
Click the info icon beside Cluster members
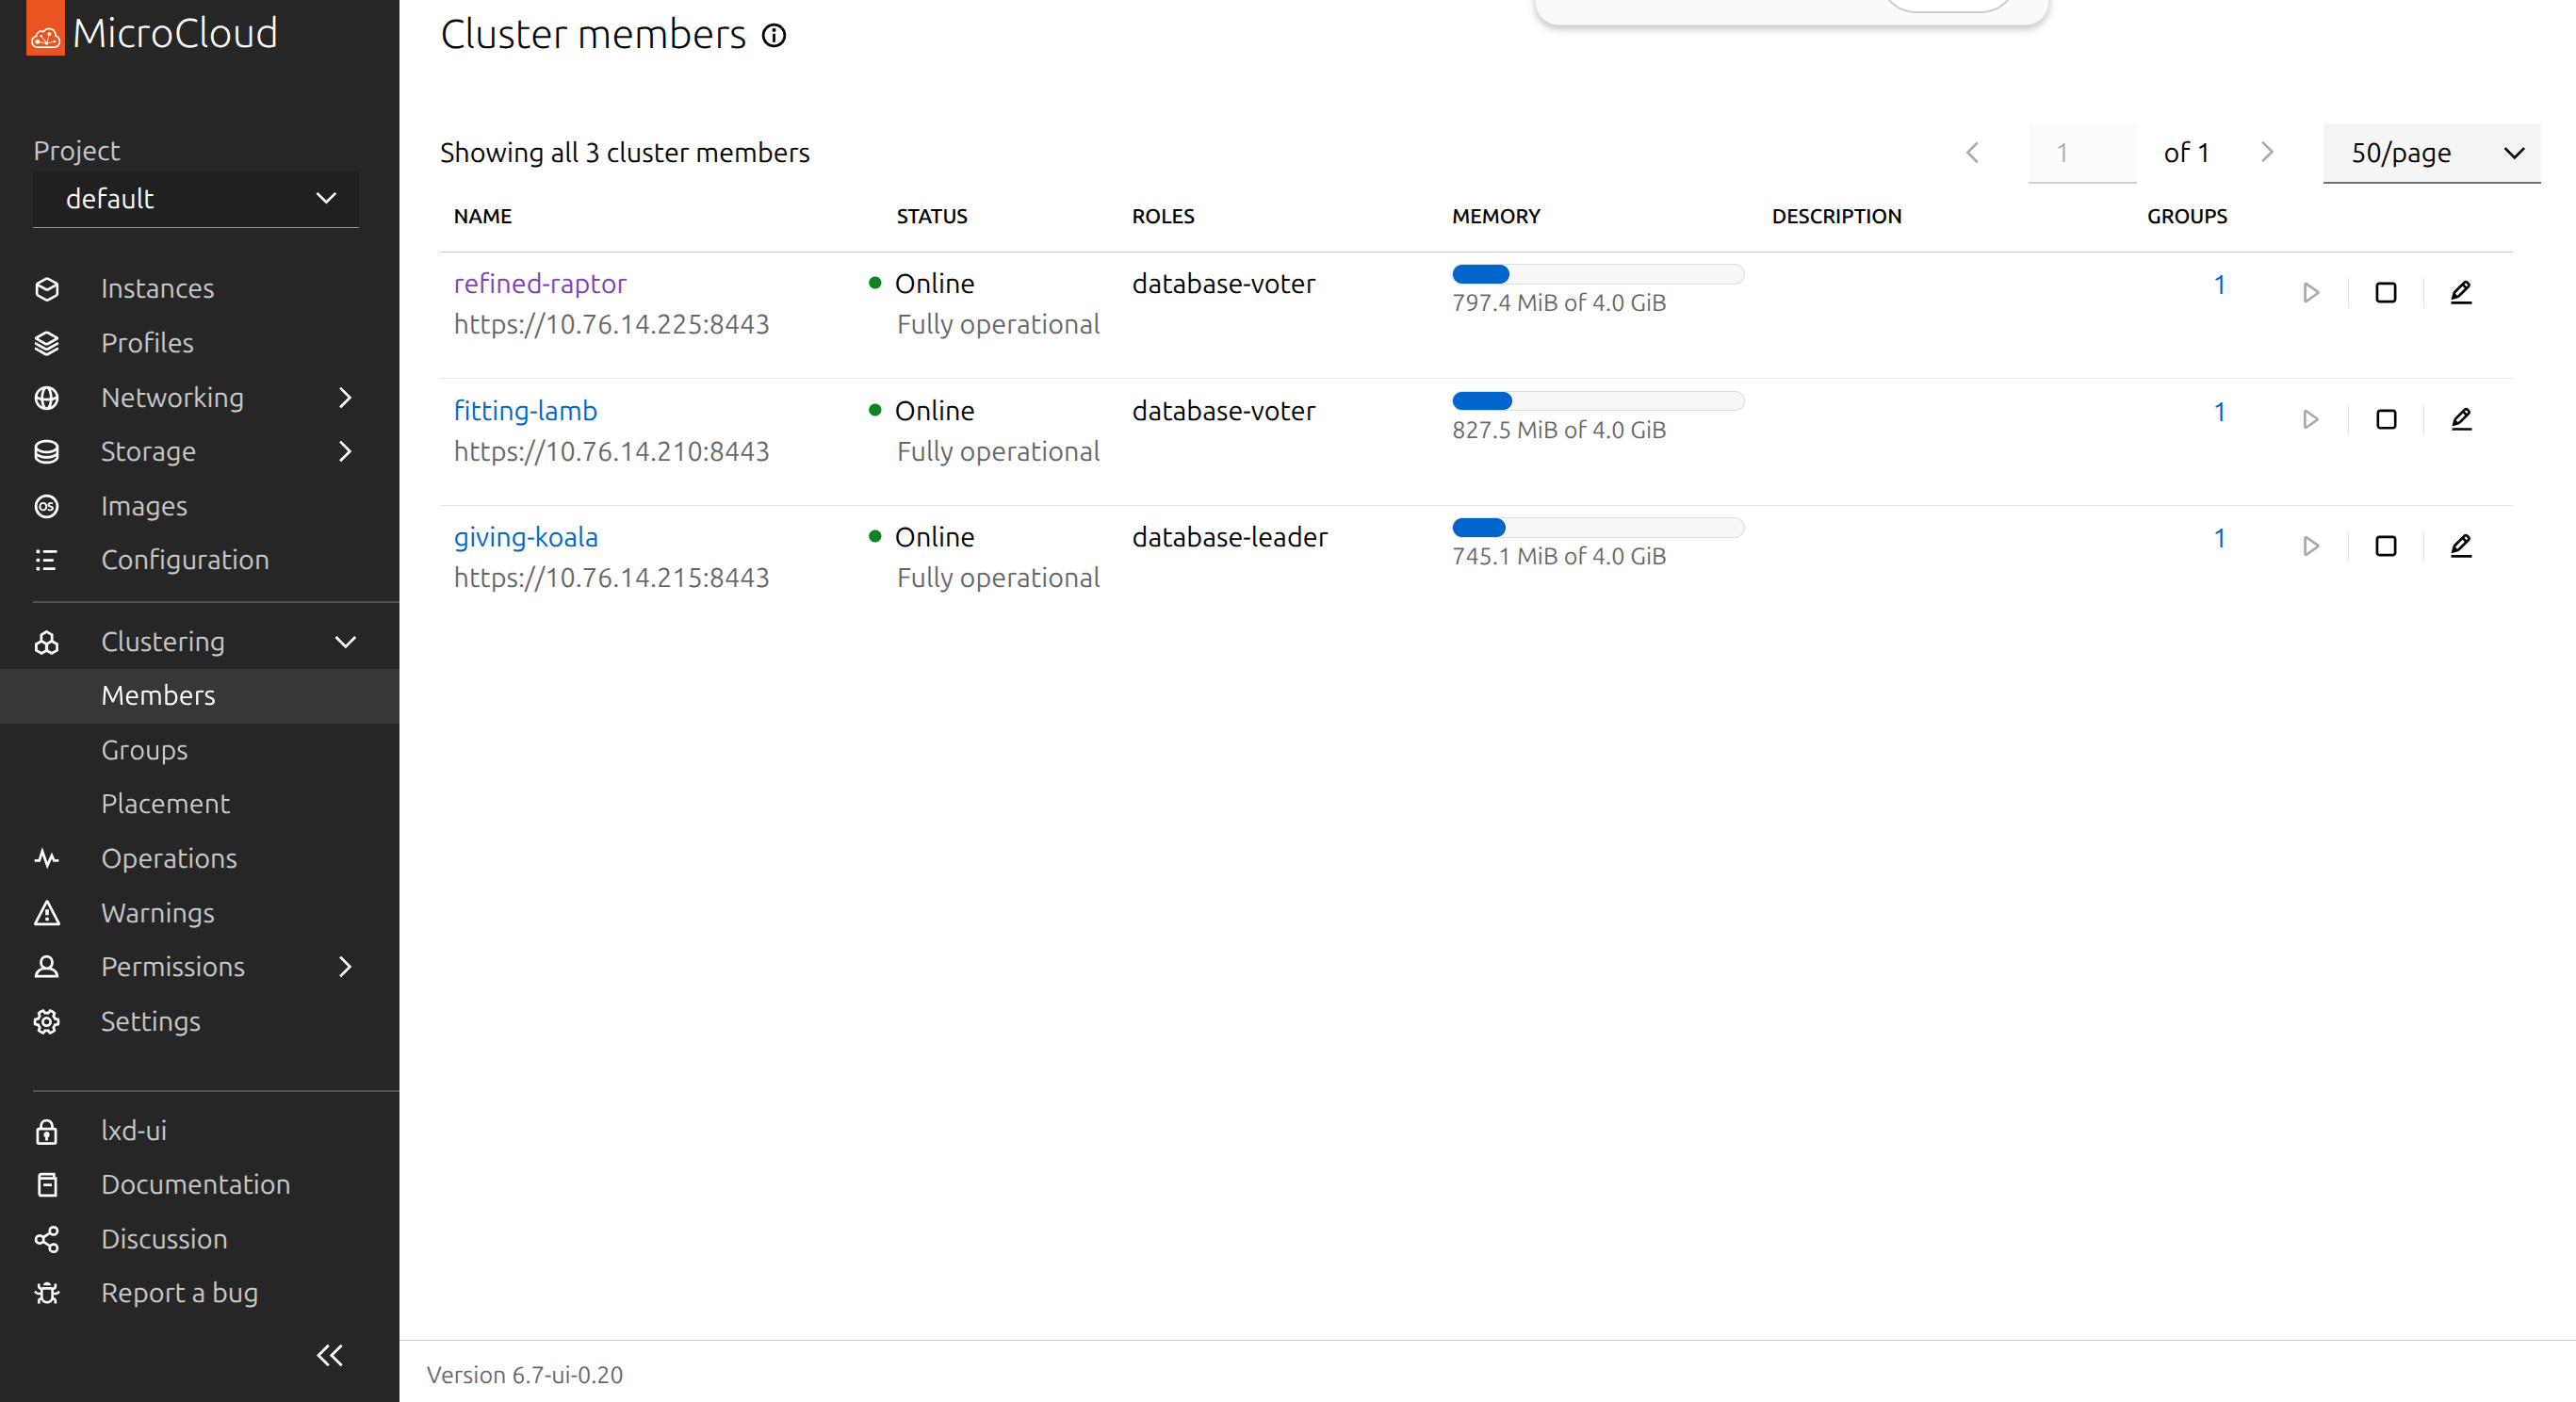(774, 36)
